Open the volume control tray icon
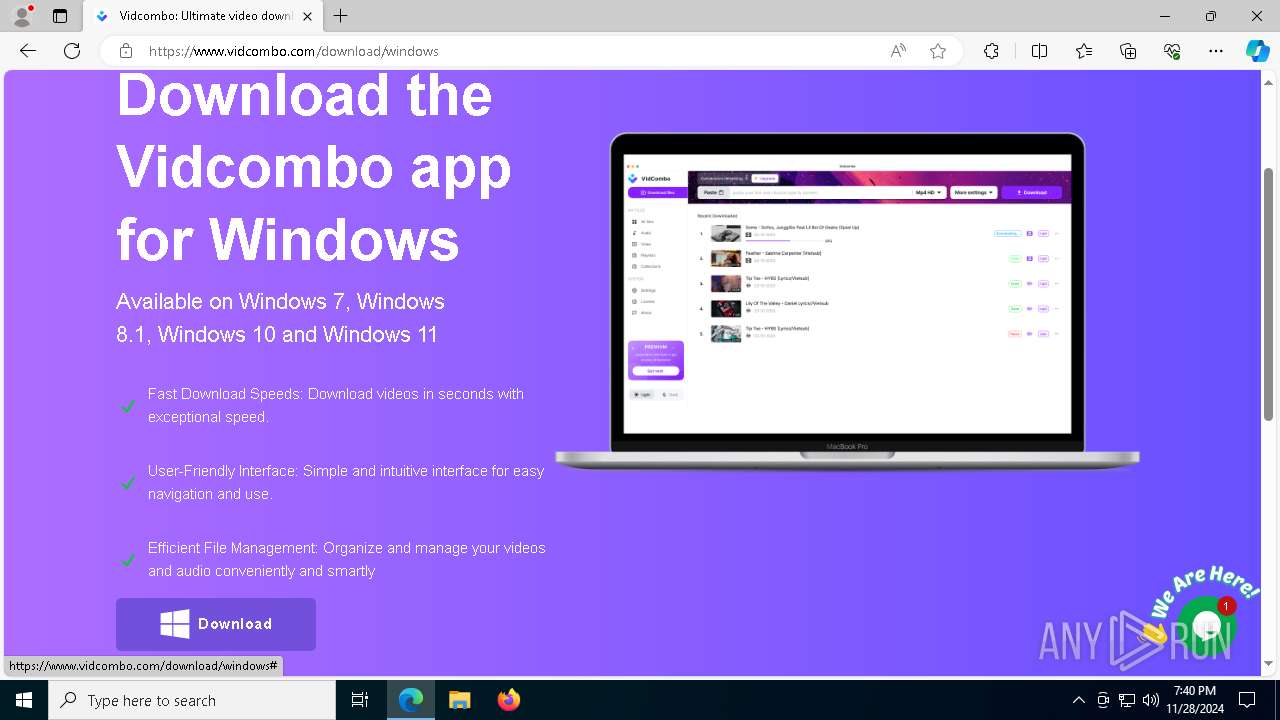This screenshot has width=1280, height=720. (x=1151, y=700)
